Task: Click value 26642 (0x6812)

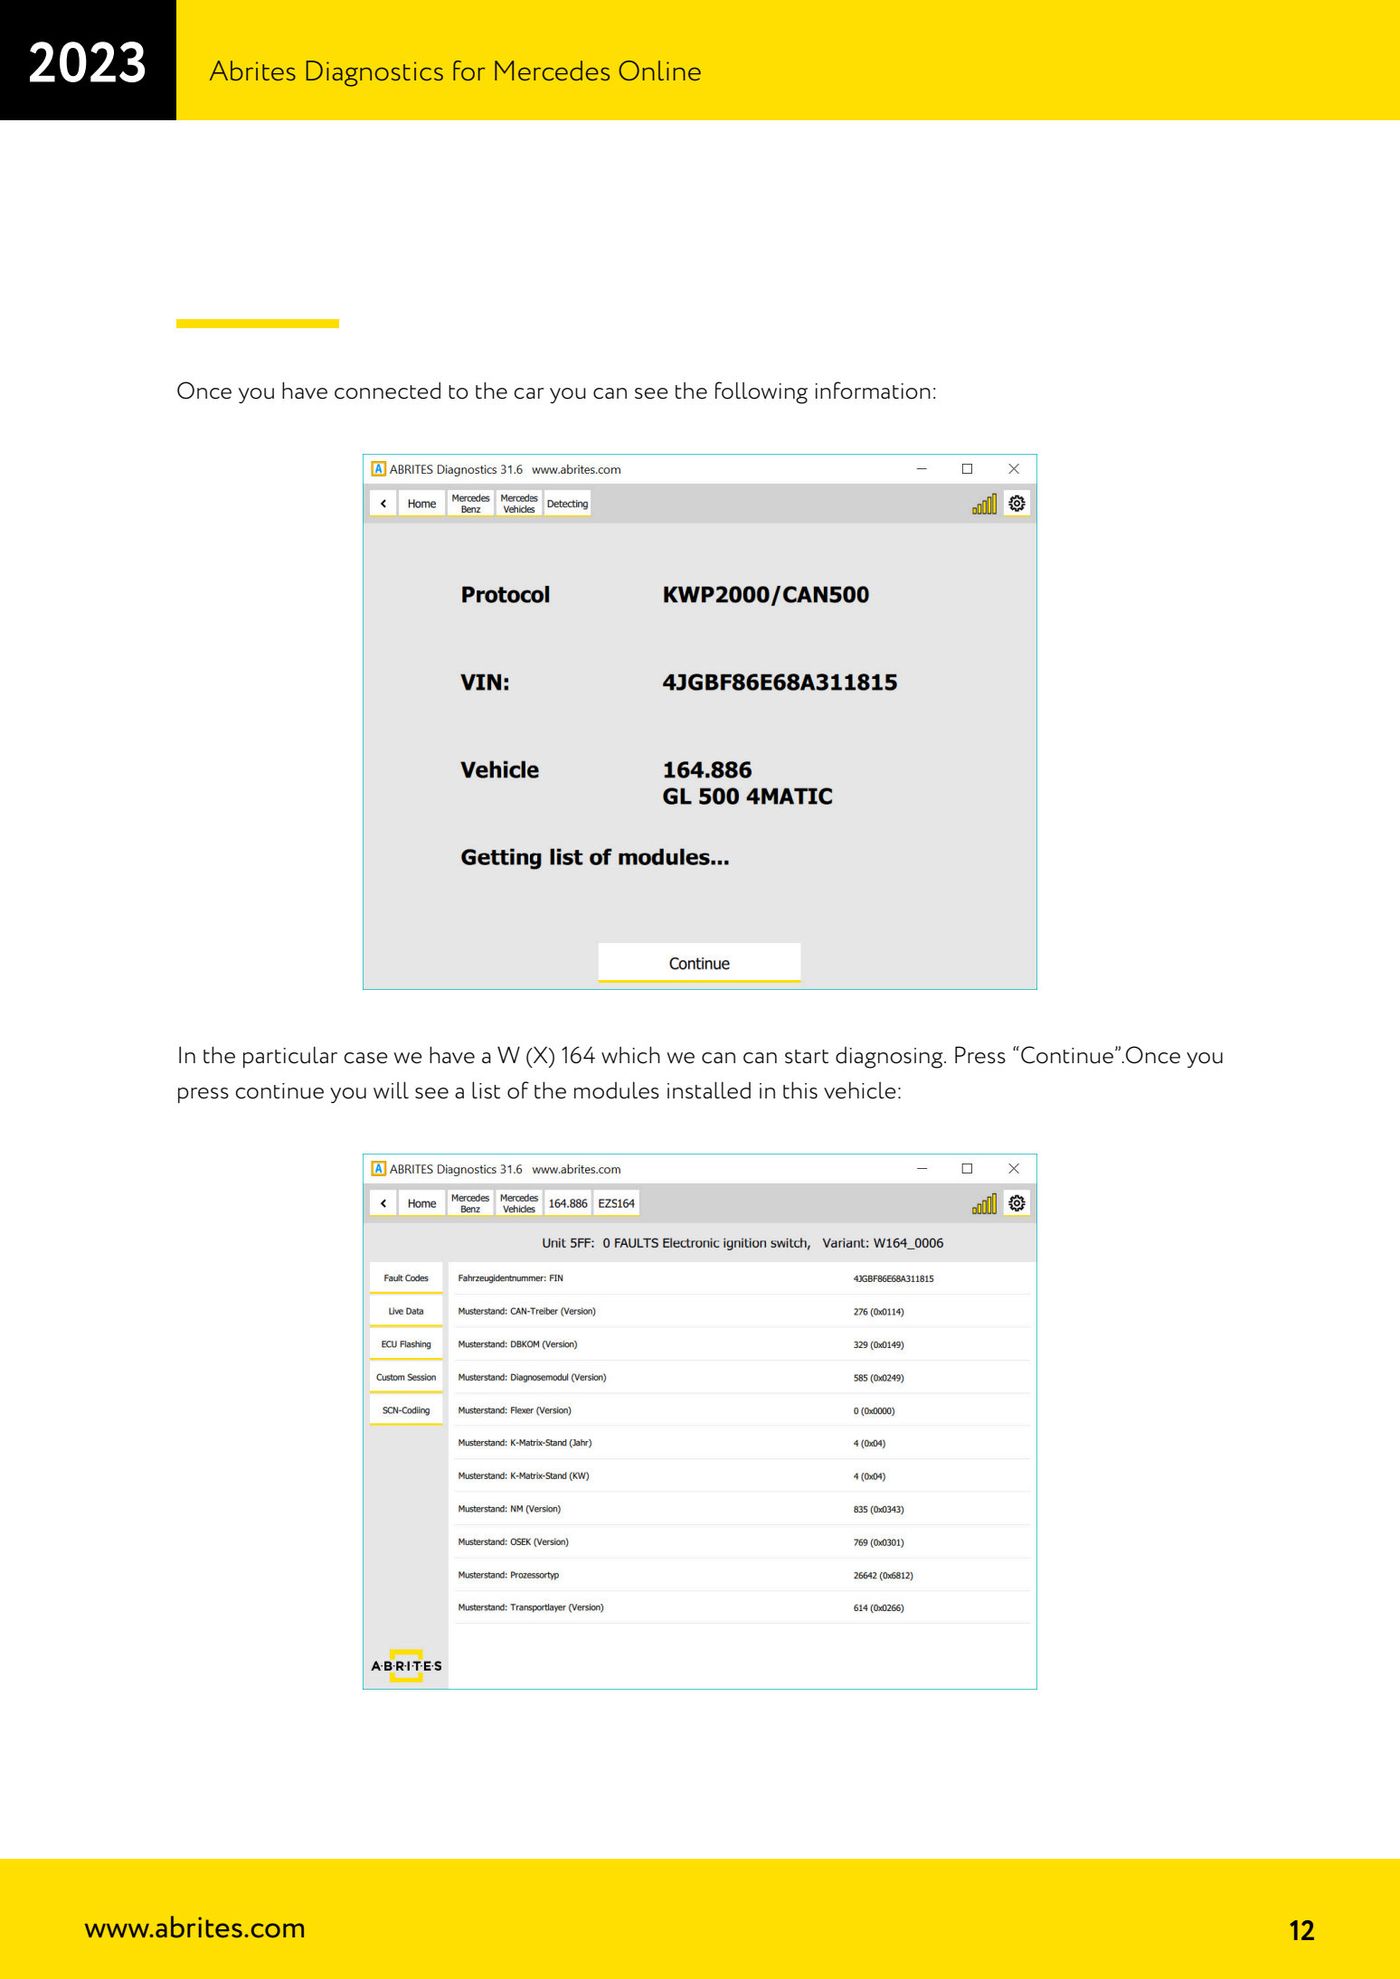Action: [883, 1575]
